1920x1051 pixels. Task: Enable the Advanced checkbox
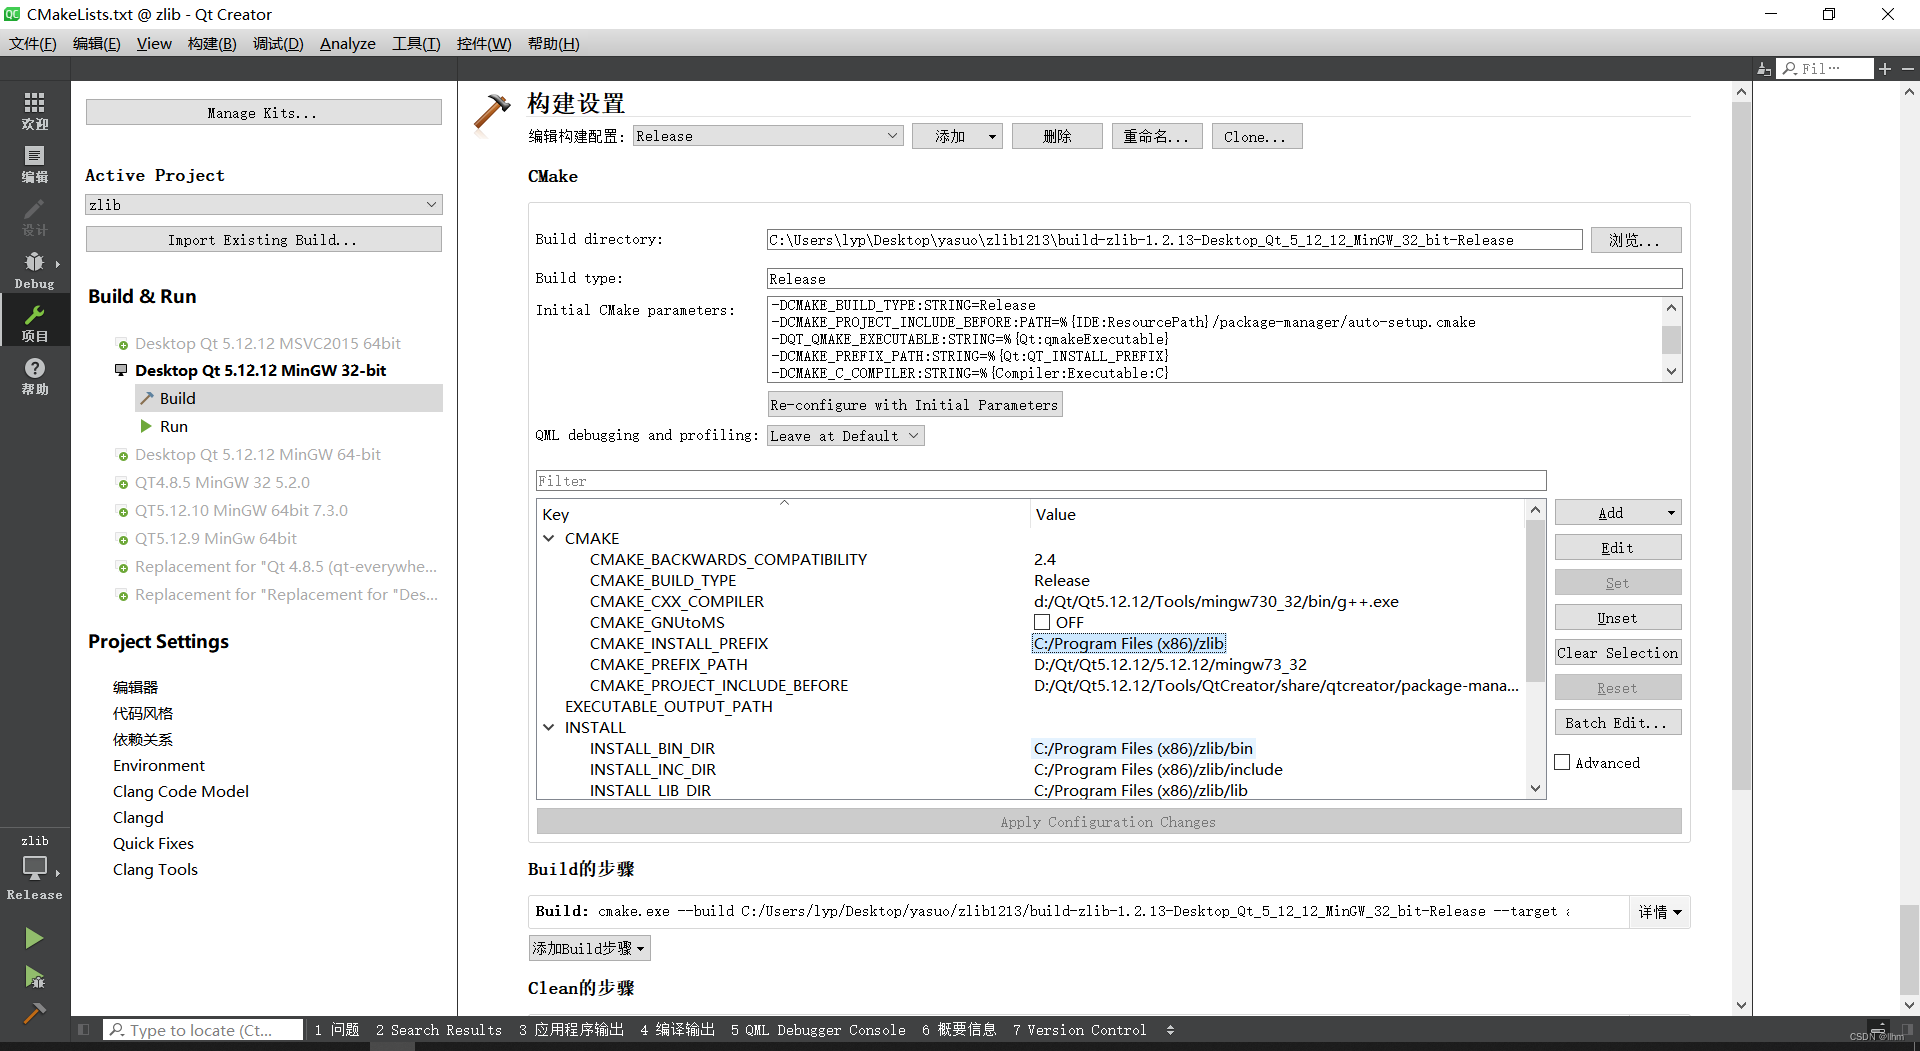click(x=1562, y=762)
